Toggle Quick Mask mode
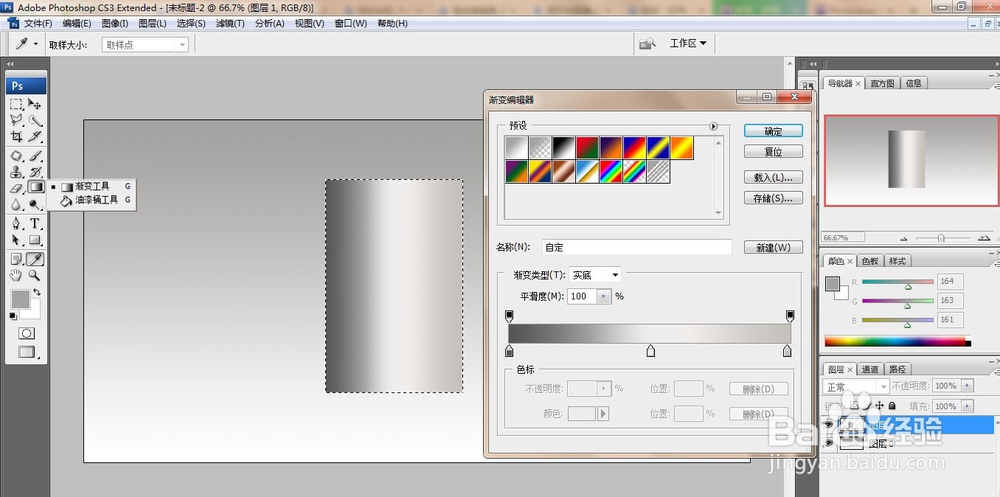 pos(26,334)
